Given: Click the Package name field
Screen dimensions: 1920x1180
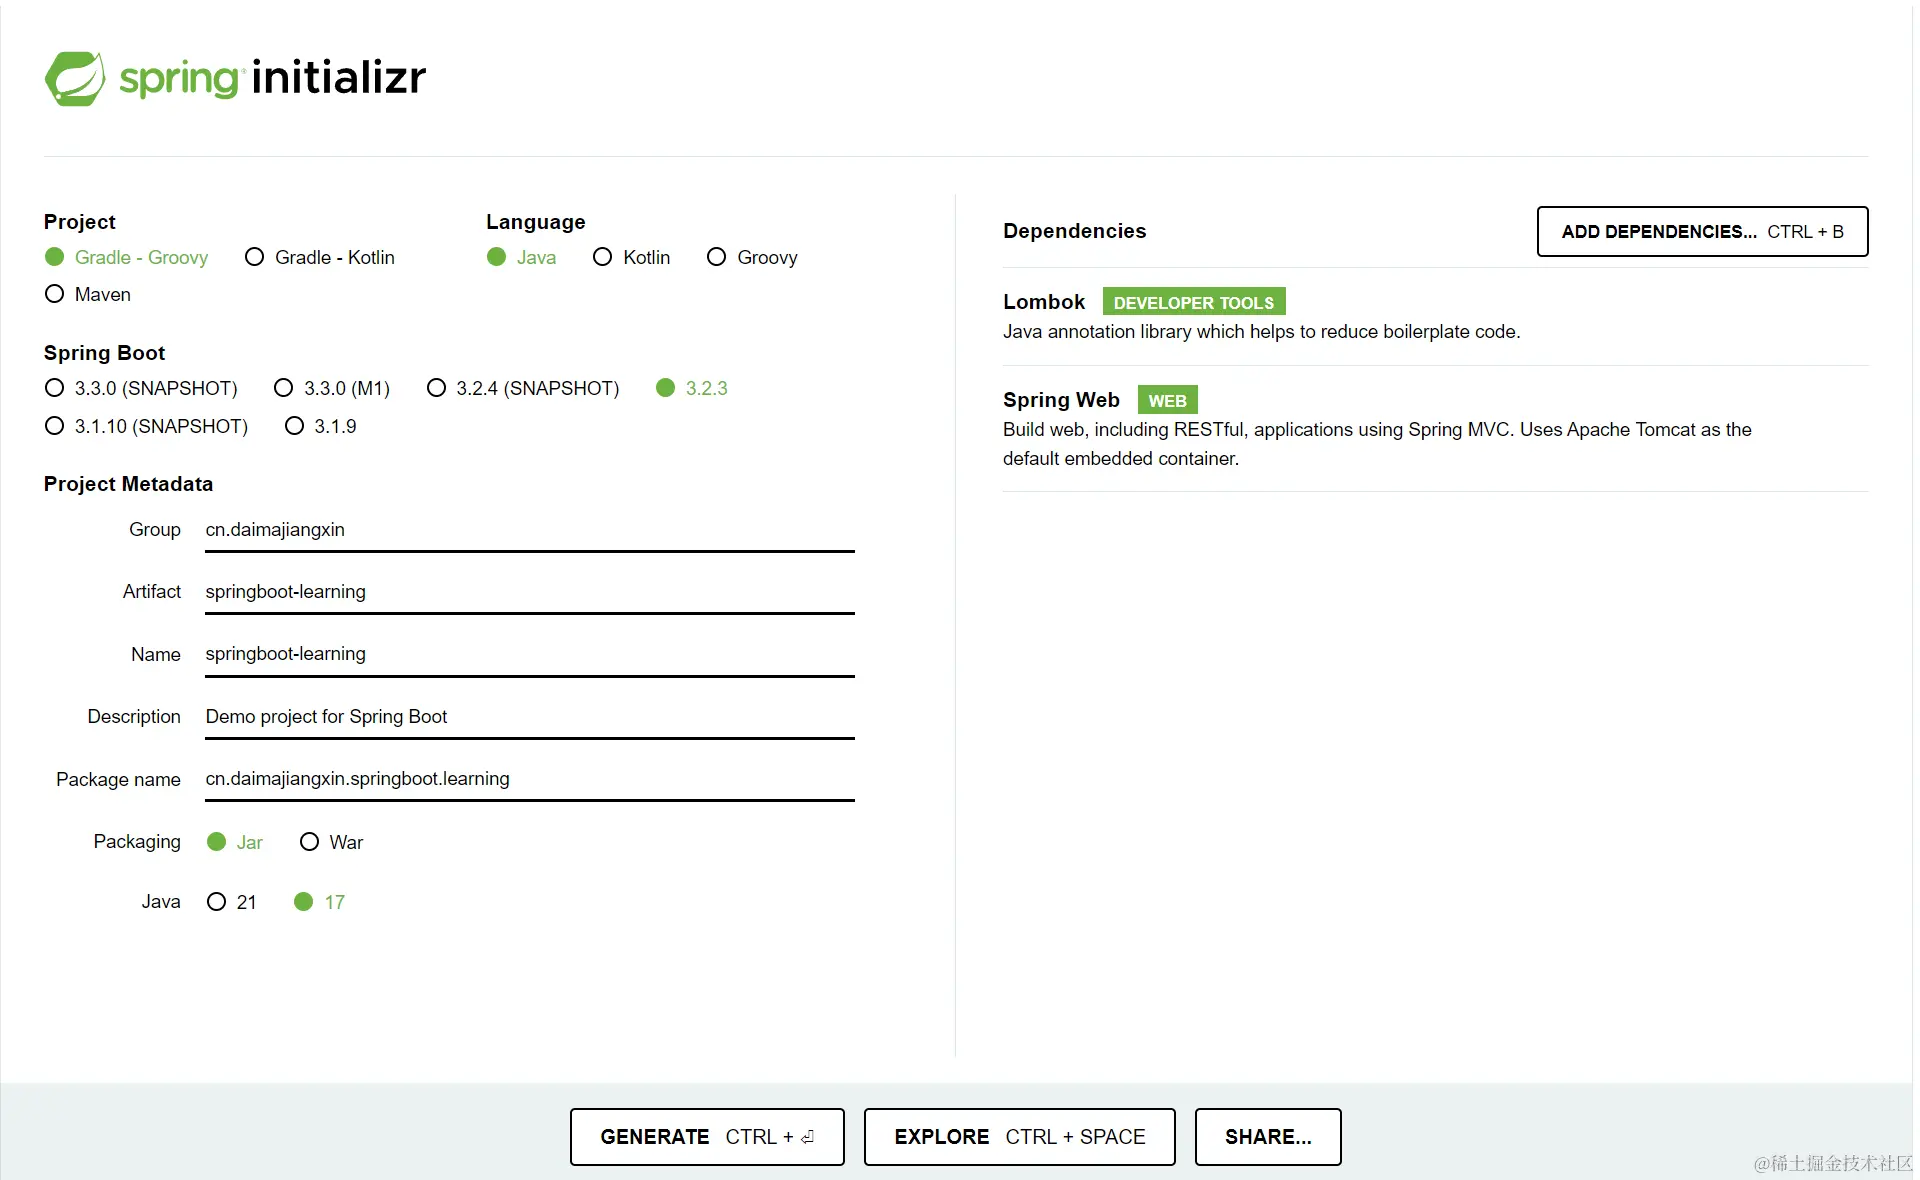Looking at the screenshot, I should 529,779.
